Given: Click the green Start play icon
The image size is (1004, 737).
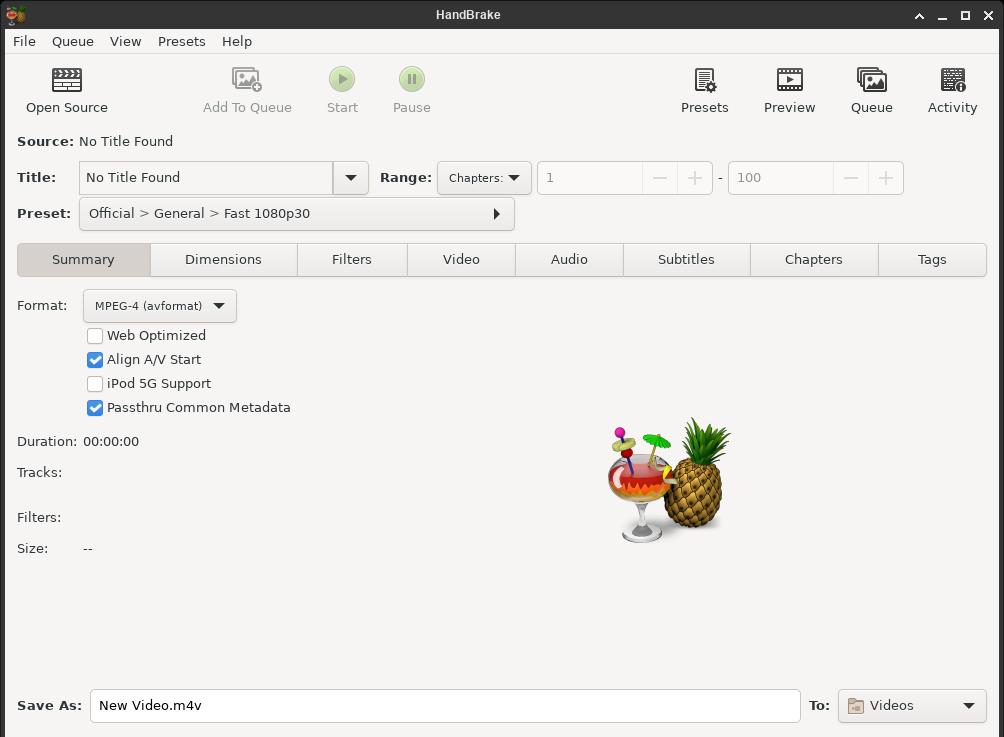Looking at the screenshot, I should point(342,79).
